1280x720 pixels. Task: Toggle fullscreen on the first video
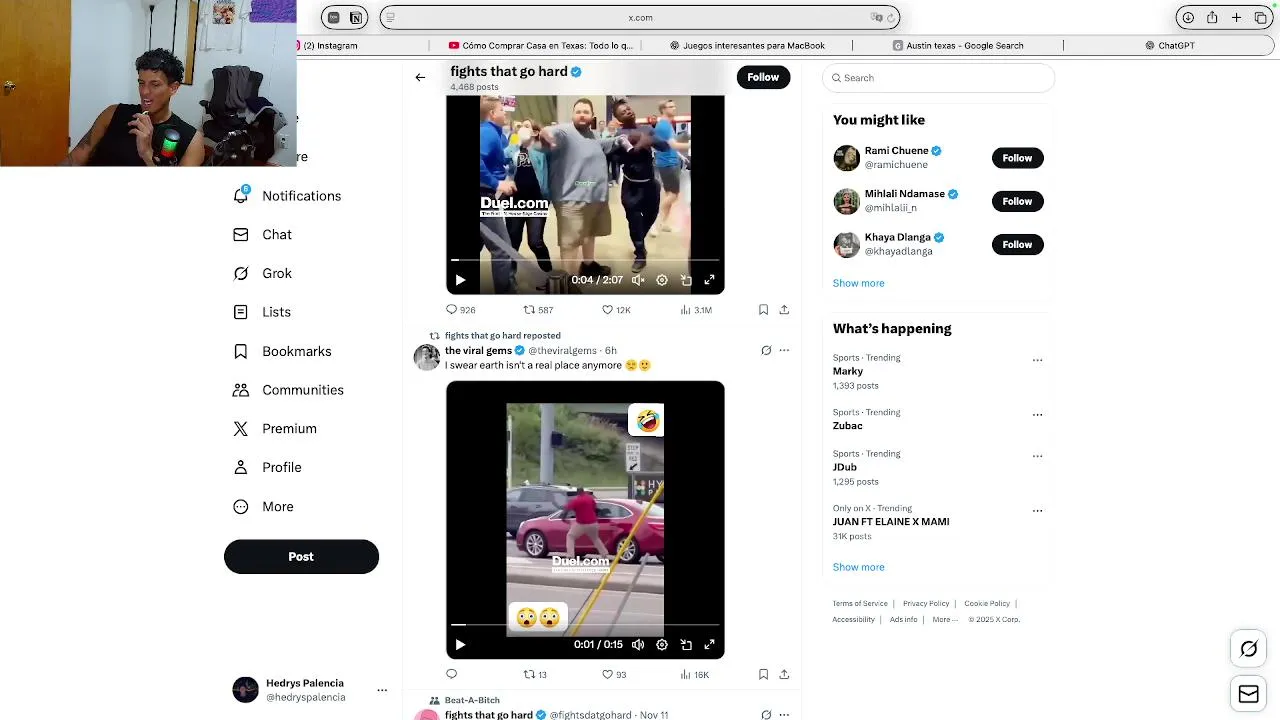coord(710,280)
